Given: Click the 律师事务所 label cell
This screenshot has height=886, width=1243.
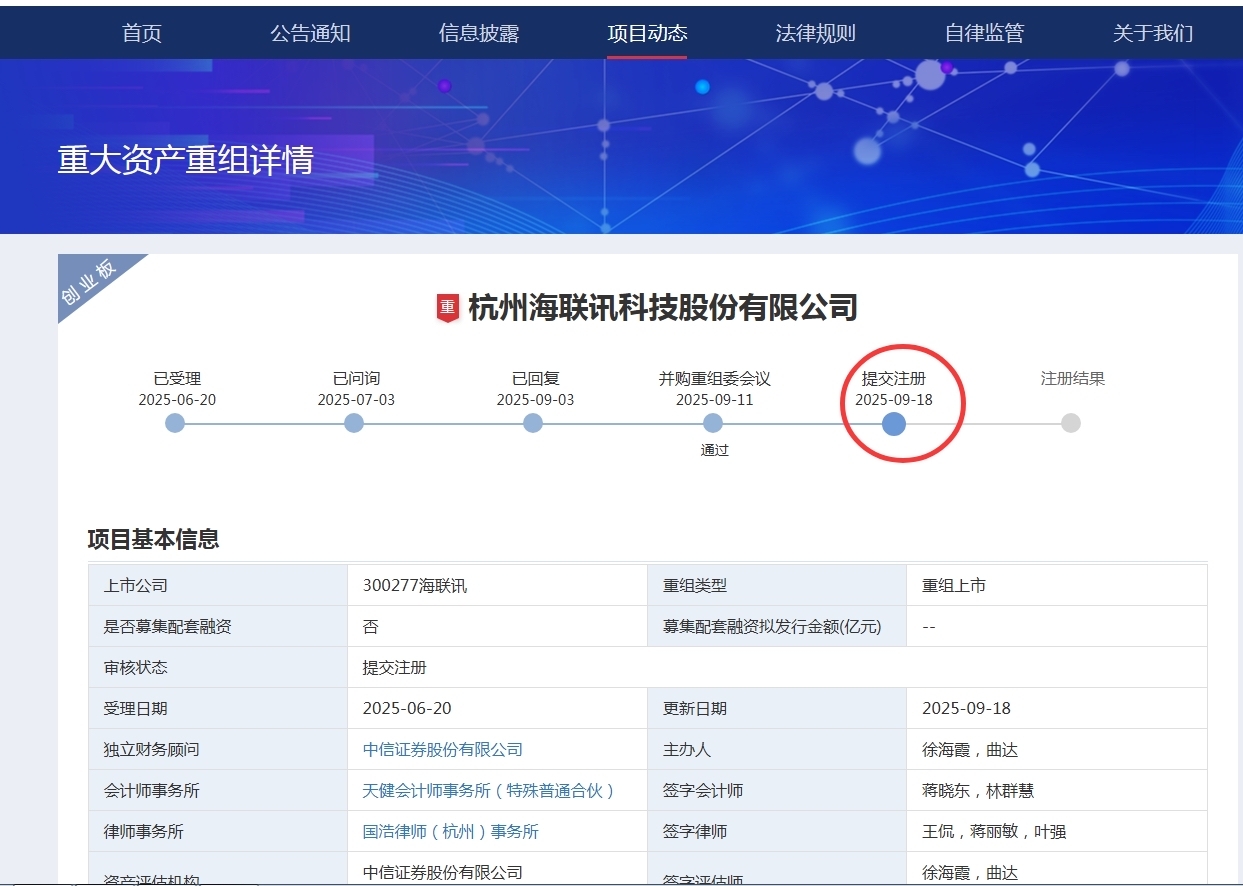Looking at the screenshot, I should click(218, 831).
